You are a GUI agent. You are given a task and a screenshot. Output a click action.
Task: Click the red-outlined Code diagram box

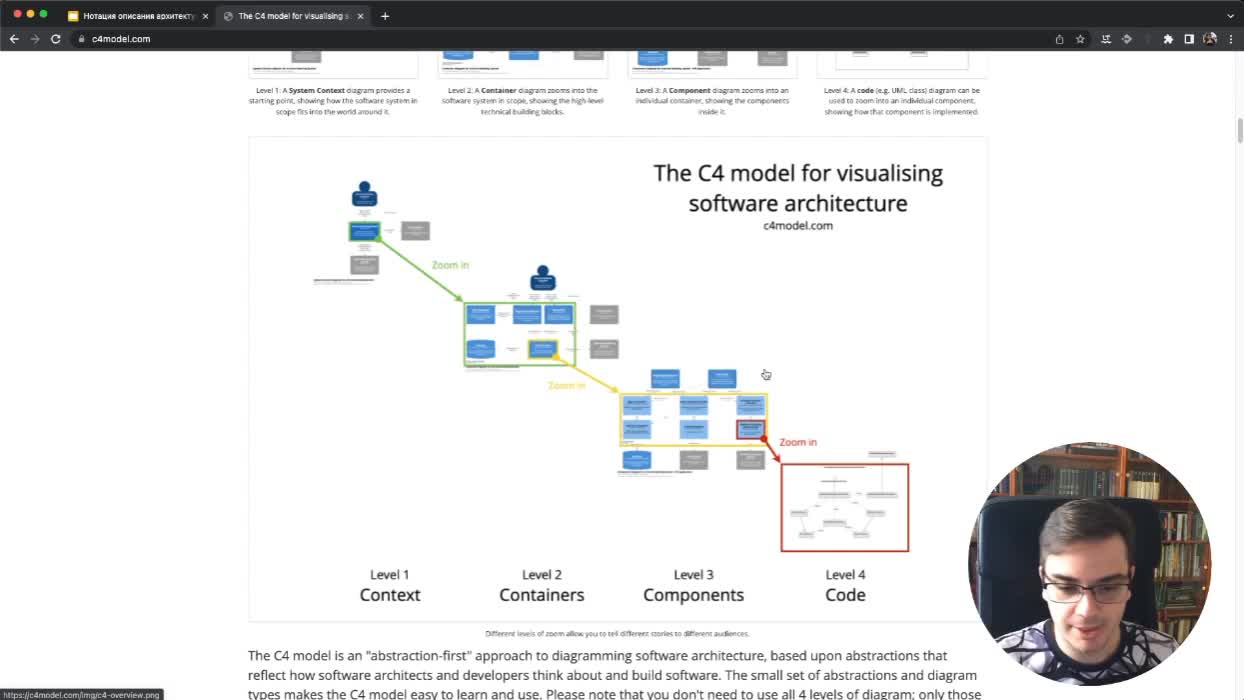click(x=845, y=507)
